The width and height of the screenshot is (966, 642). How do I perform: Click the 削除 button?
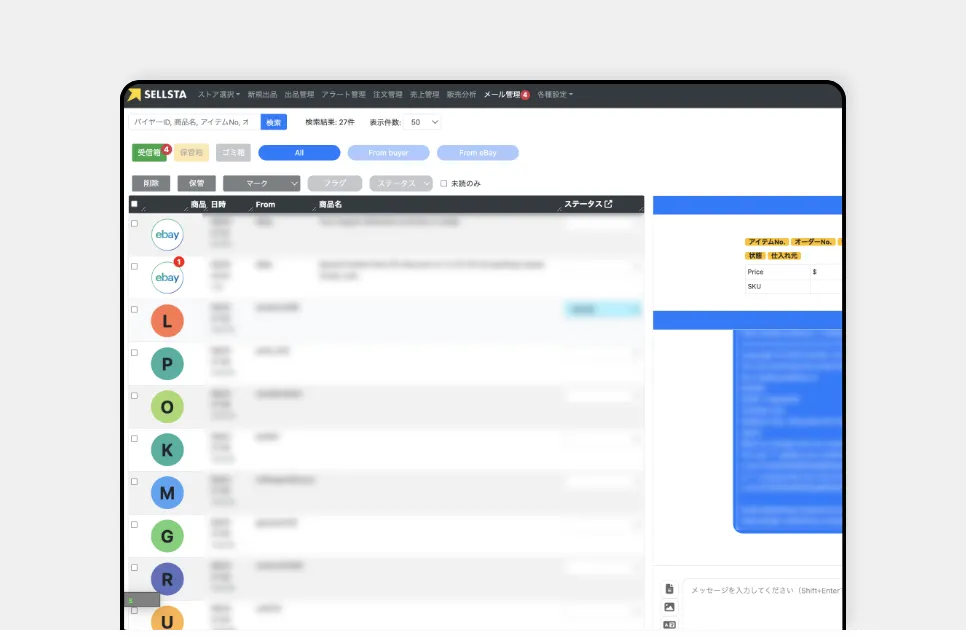point(150,184)
